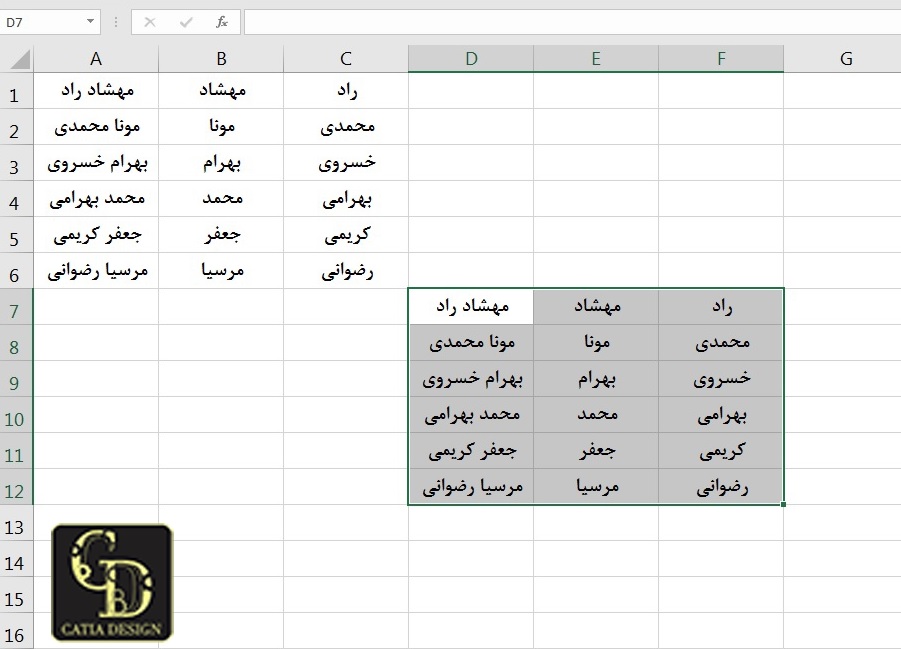Click cell A5 containing جعفر کریمی
This screenshot has height=649, width=901.
click(x=96, y=235)
